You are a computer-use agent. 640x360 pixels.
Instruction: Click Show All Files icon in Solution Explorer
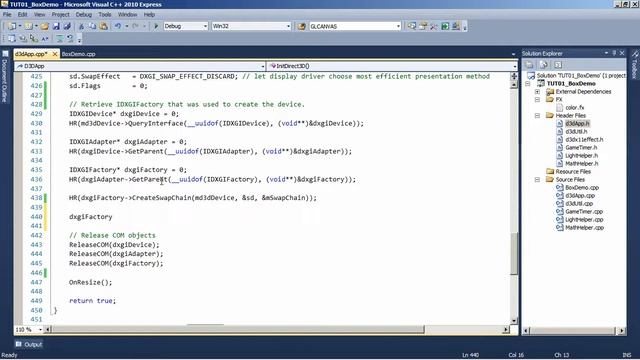pyautogui.click(x=543, y=65)
